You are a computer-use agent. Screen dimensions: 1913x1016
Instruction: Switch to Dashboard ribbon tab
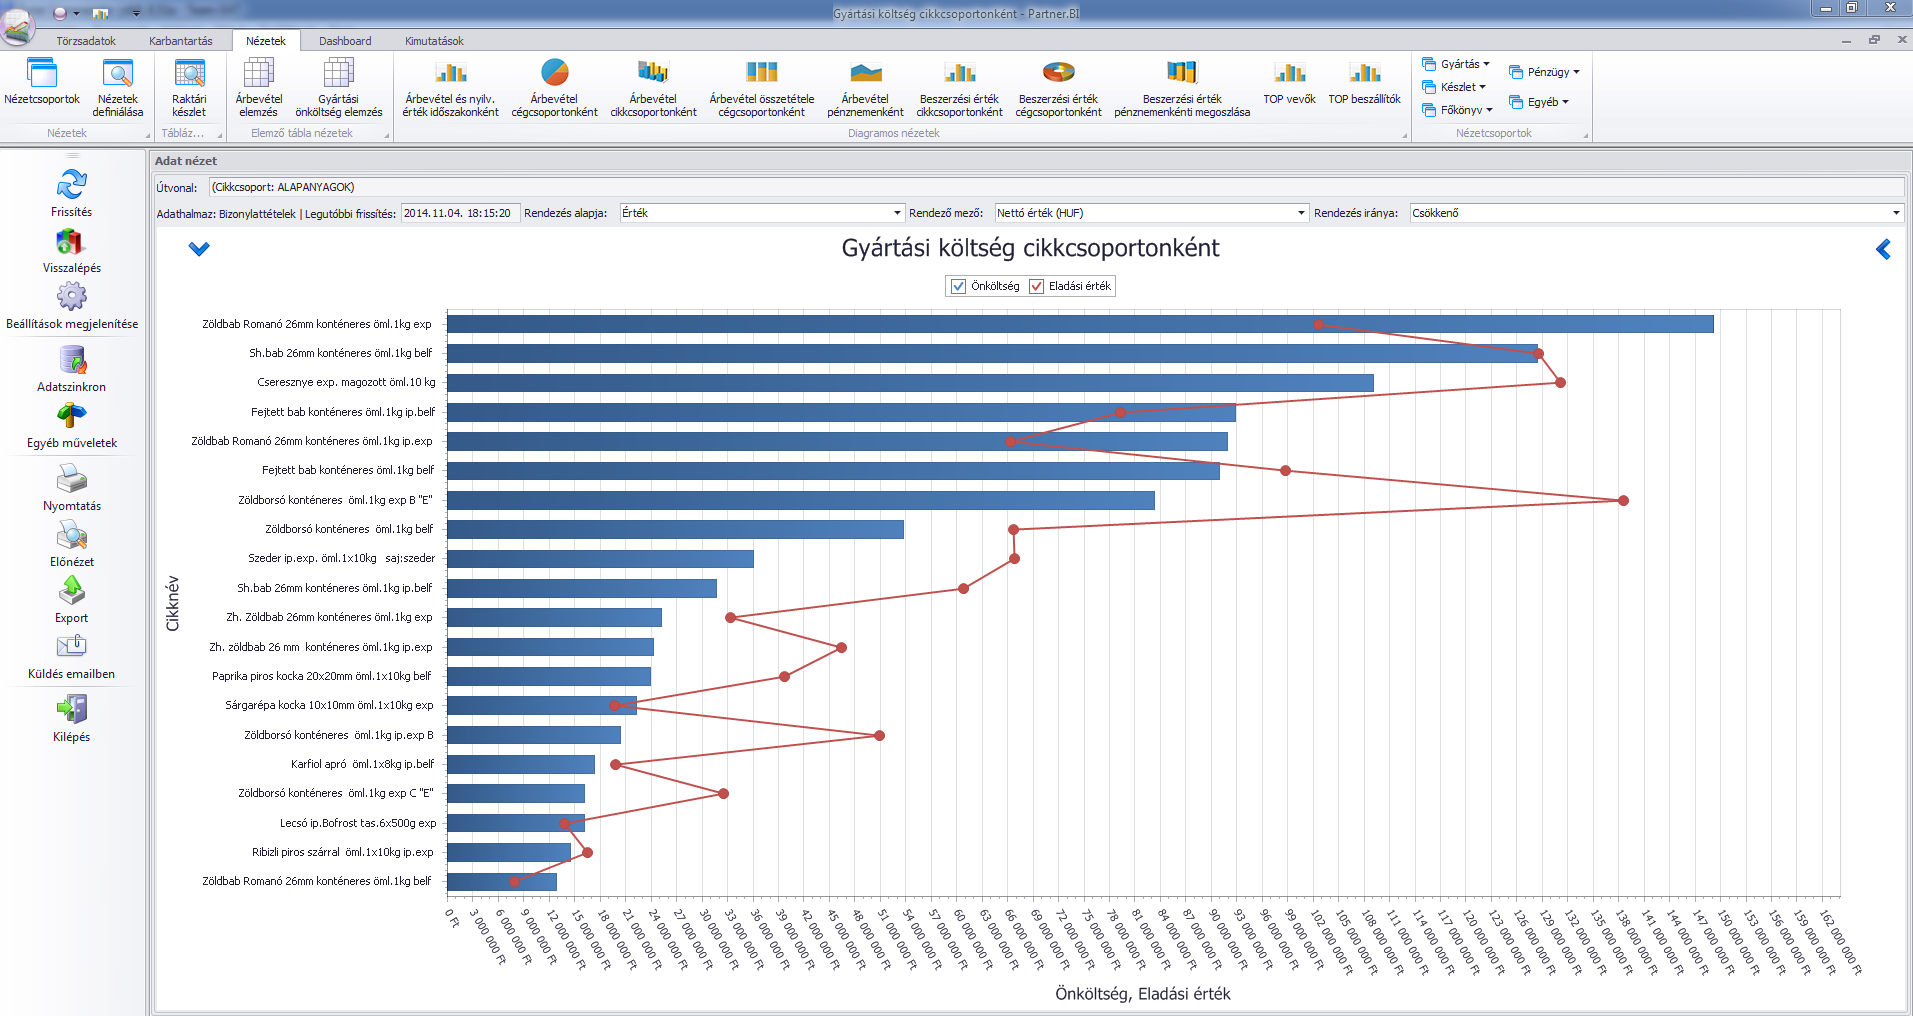tap(345, 41)
